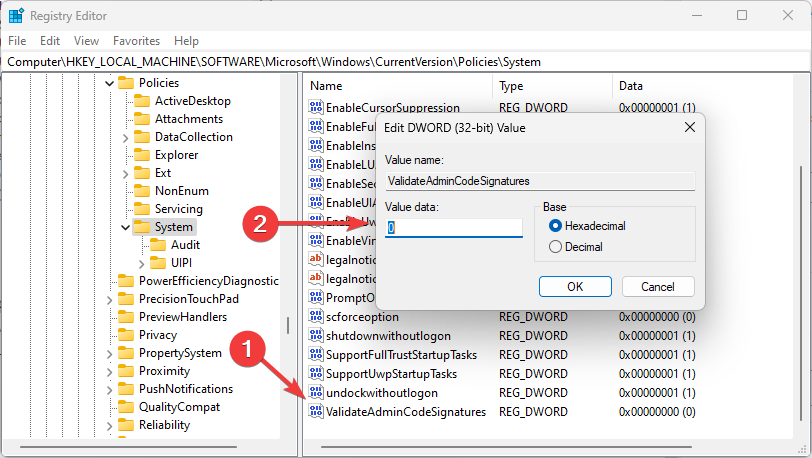Image resolution: width=812 pixels, height=458 pixels.
Task: Click the ValidateAdminCodeSignatures value name
Action: pyautogui.click(x=406, y=412)
